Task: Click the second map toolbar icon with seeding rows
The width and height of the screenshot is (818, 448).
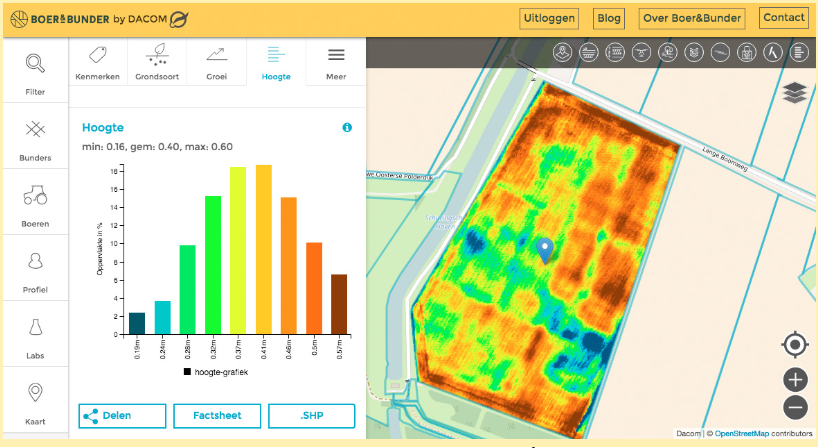Action: coord(589,52)
